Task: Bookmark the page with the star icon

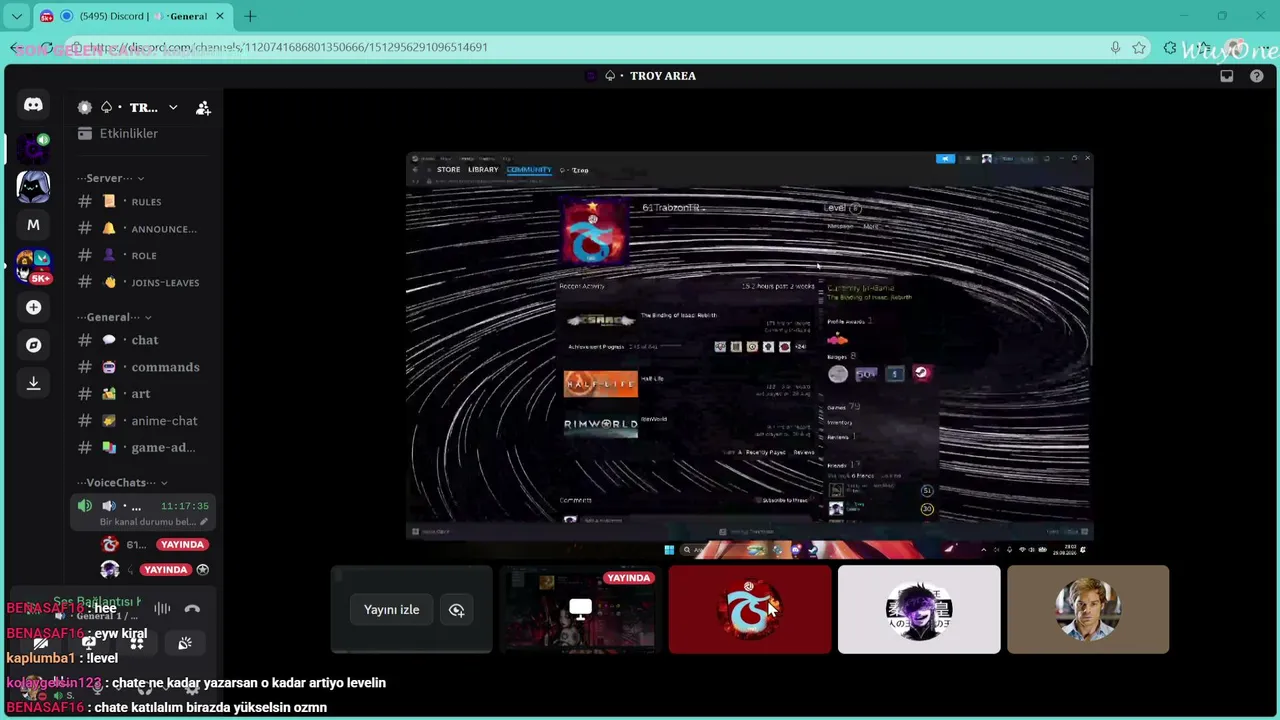Action: (1139, 48)
